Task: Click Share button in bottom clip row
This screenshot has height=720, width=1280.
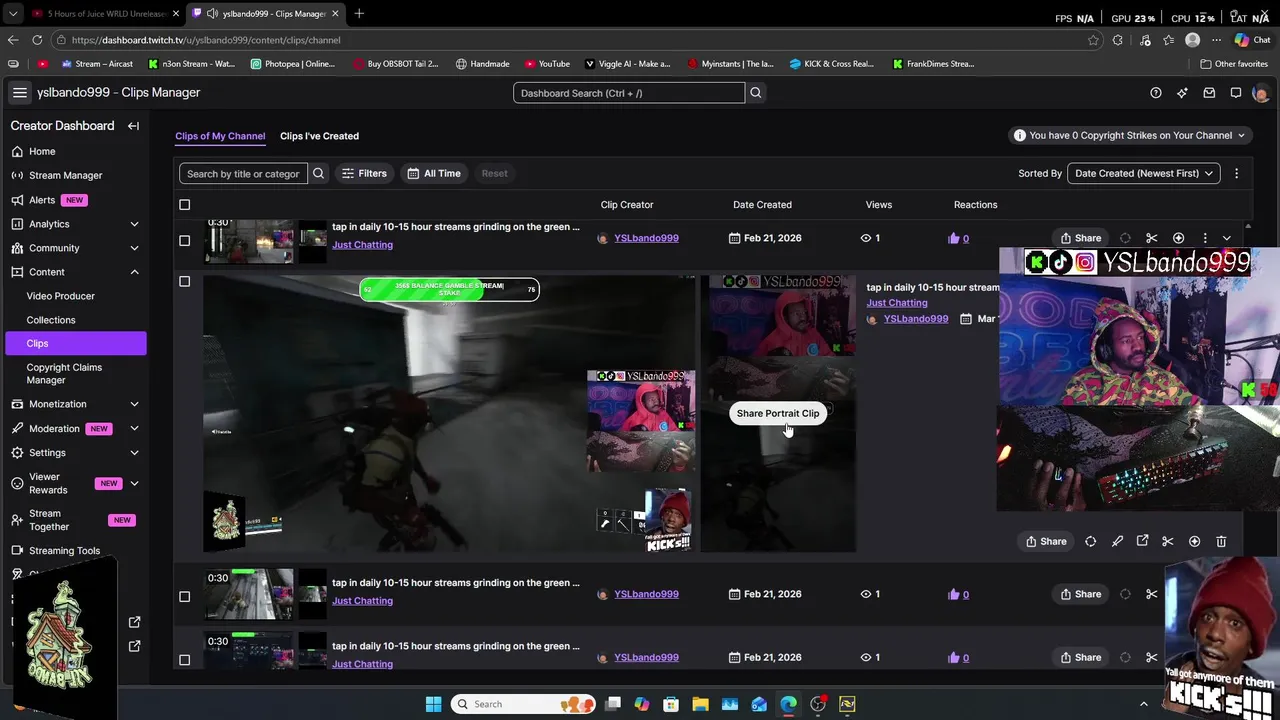Action: point(1080,657)
